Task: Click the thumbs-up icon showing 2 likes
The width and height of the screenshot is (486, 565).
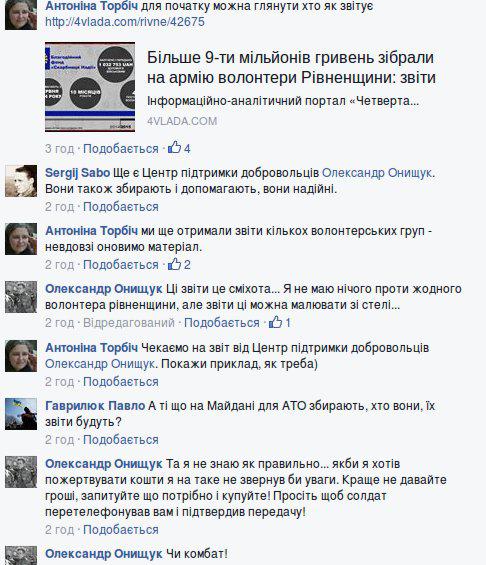Action: pyautogui.click(x=175, y=264)
